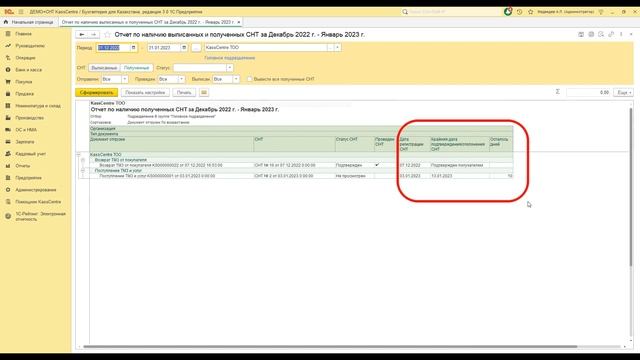Click the Показать настройки button
The height and width of the screenshot is (360, 640).
click(x=145, y=93)
